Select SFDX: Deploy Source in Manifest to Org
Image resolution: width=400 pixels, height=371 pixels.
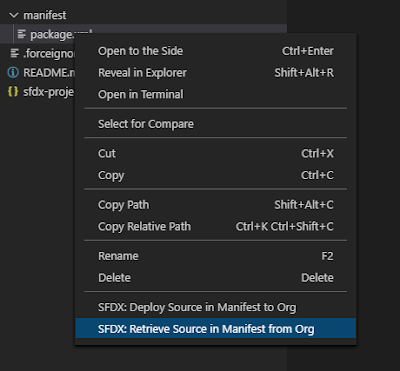point(216,307)
